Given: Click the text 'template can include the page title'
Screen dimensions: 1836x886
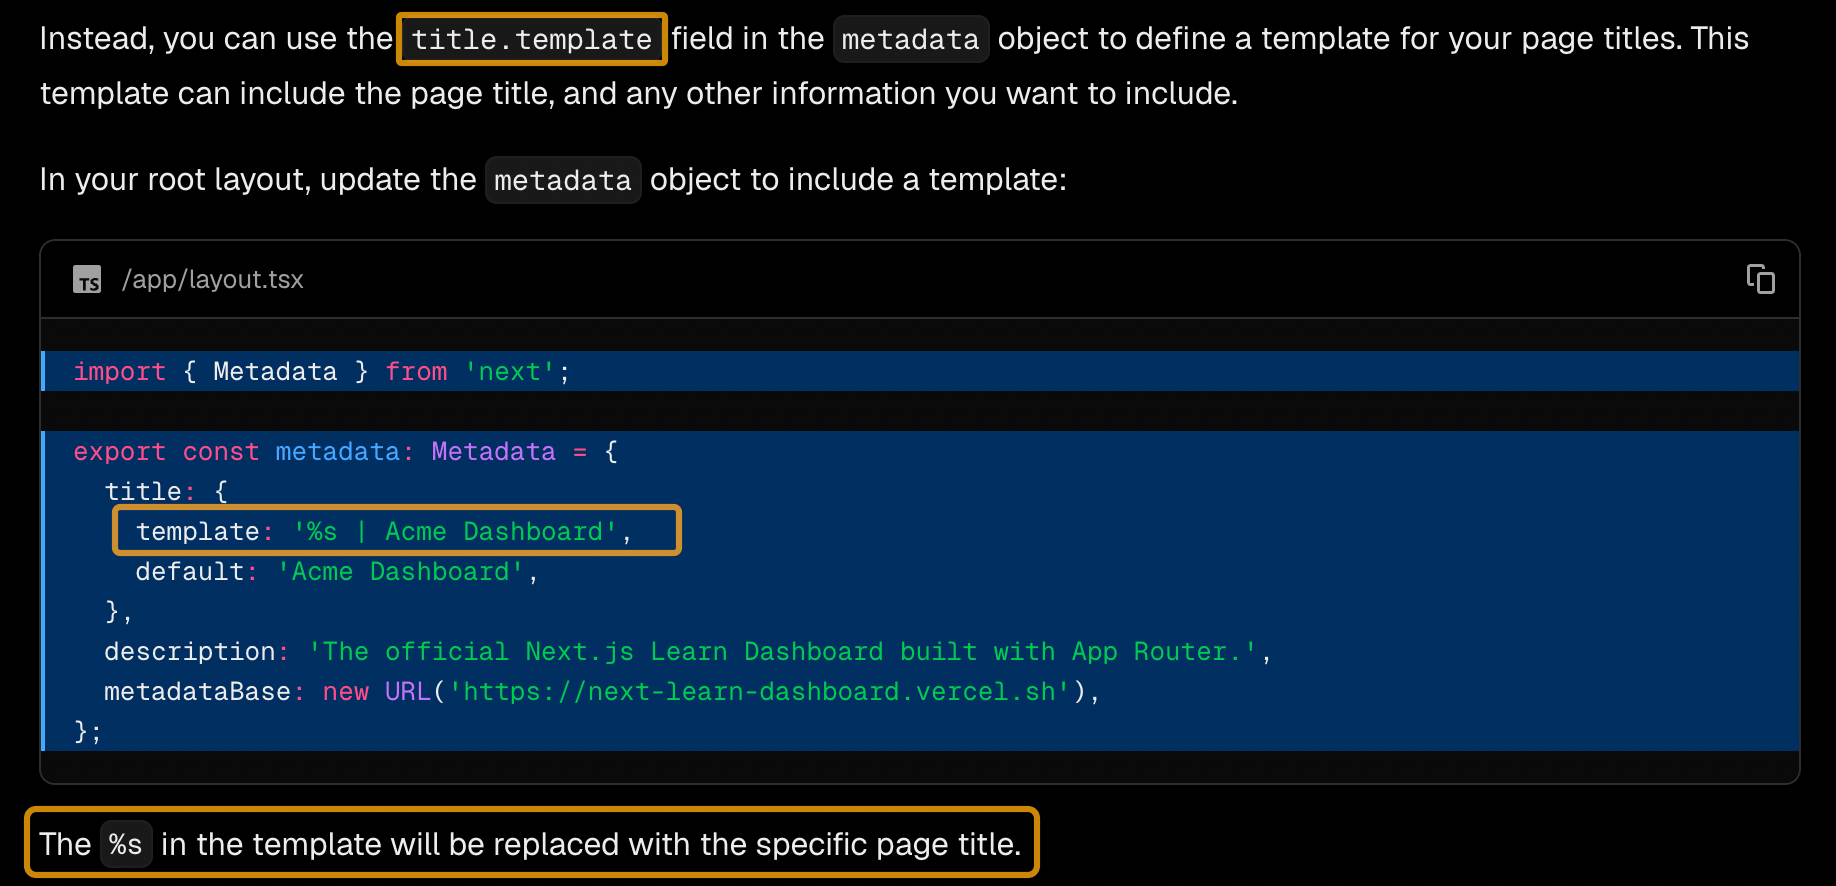Looking at the screenshot, I should point(296,94).
